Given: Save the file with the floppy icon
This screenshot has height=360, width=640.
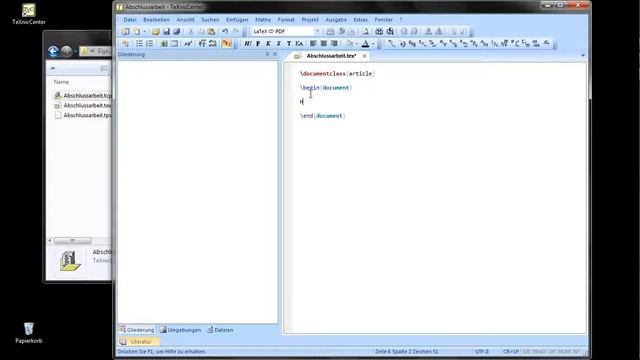Looking at the screenshot, I should (x=166, y=31).
